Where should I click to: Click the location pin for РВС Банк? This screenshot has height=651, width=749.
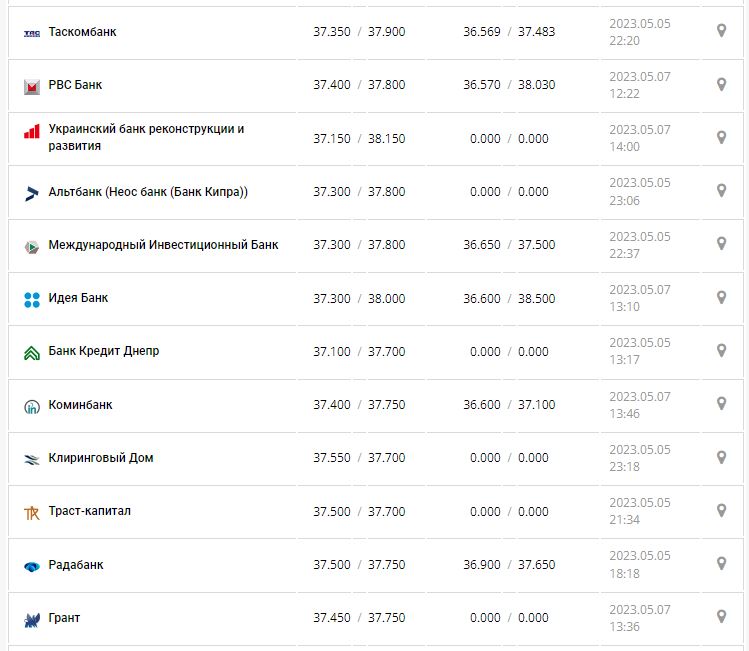point(721,85)
